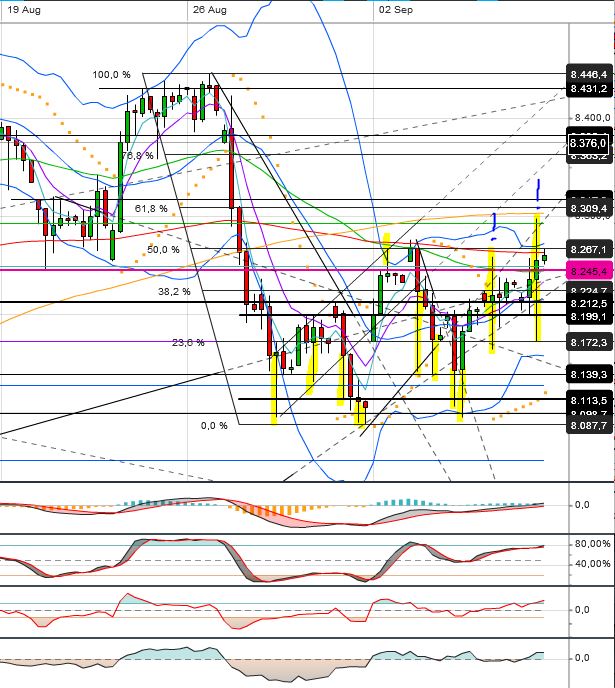Image resolution: width=615 pixels, height=688 pixels.
Task: Select the white-bordered 8.376,0 current price label
Action: 588,143
